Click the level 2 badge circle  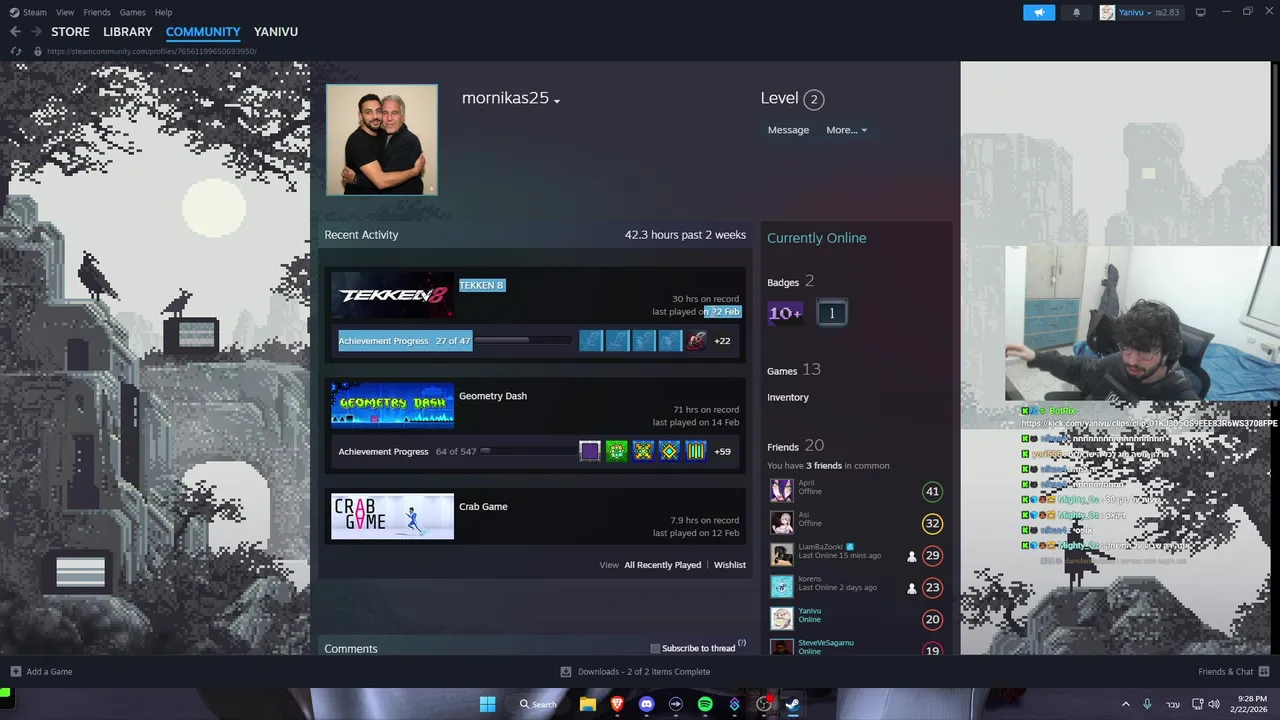click(x=814, y=100)
